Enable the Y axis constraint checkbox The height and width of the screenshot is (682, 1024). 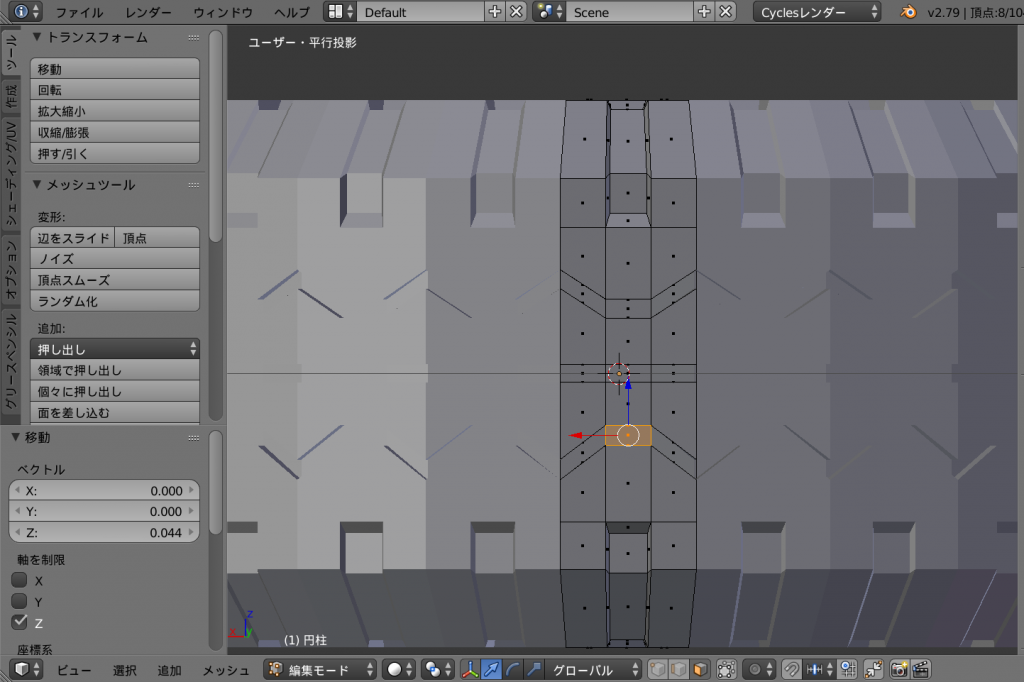click(19, 601)
